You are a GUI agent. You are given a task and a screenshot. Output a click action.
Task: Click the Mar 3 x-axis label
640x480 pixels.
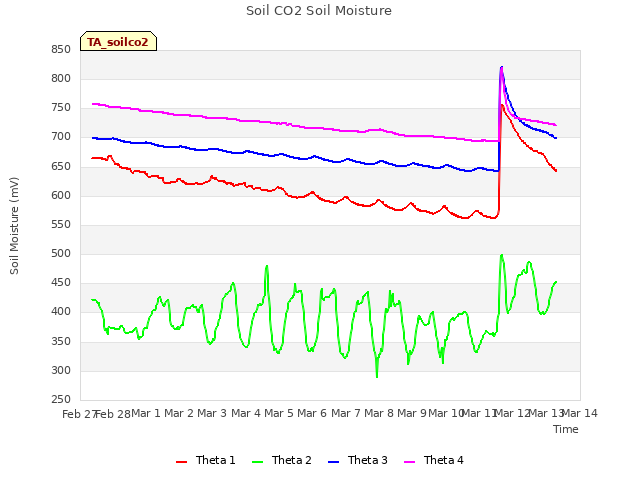pos(212,413)
